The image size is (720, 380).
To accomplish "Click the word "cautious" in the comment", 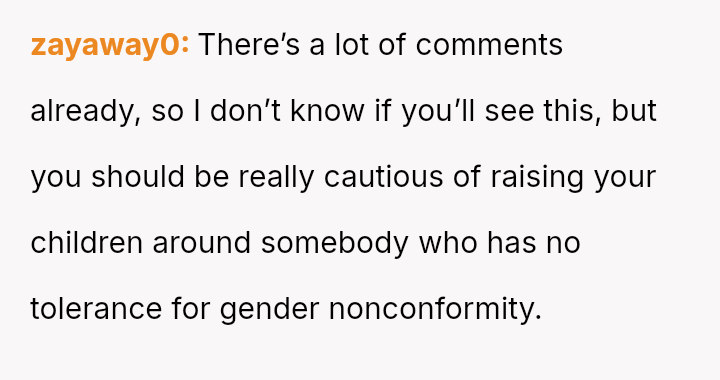I will tap(383, 177).
